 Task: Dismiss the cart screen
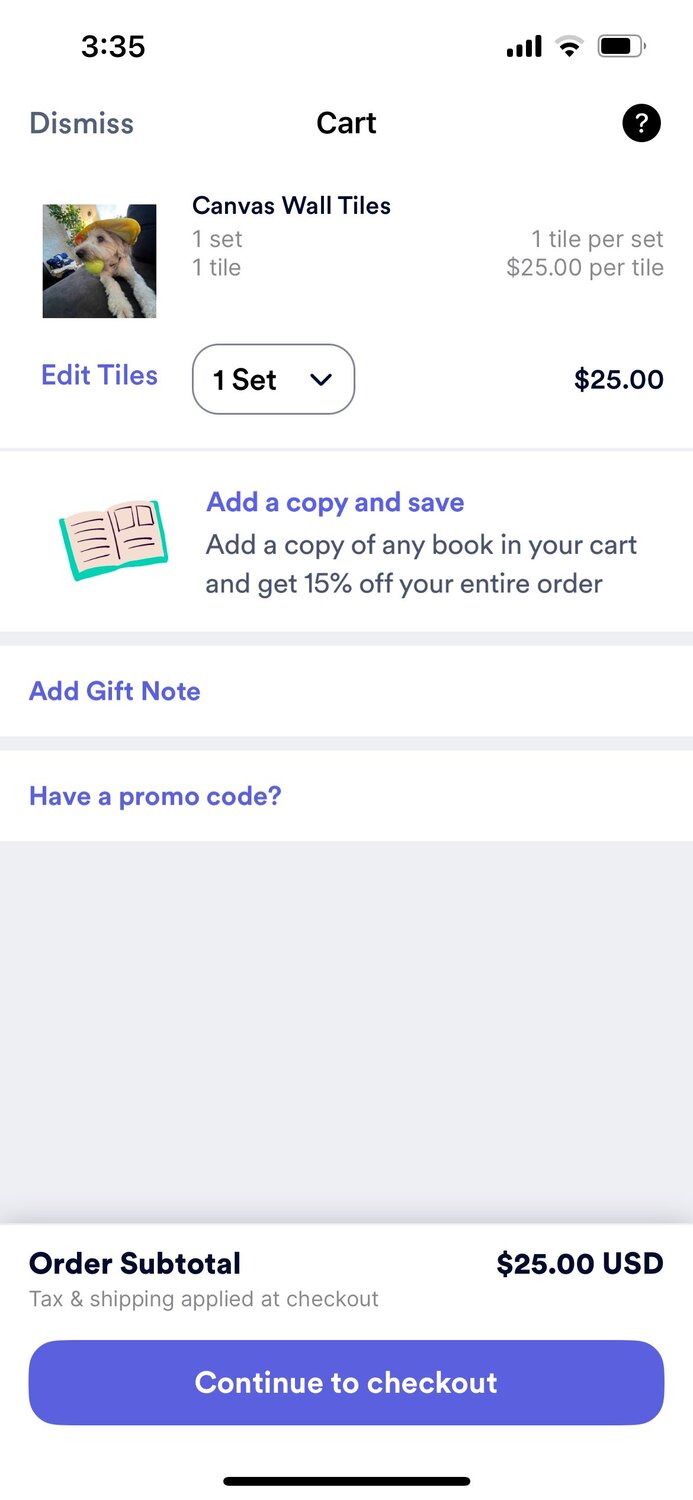click(x=82, y=123)
